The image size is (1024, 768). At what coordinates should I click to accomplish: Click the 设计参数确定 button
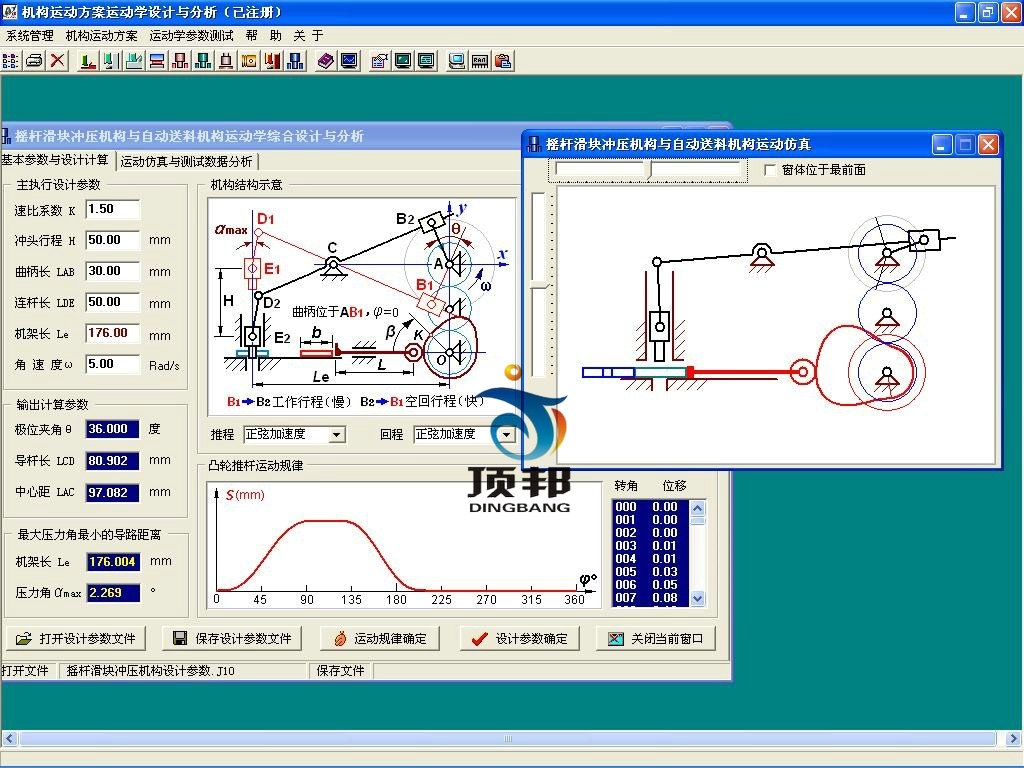click(519, 639)
